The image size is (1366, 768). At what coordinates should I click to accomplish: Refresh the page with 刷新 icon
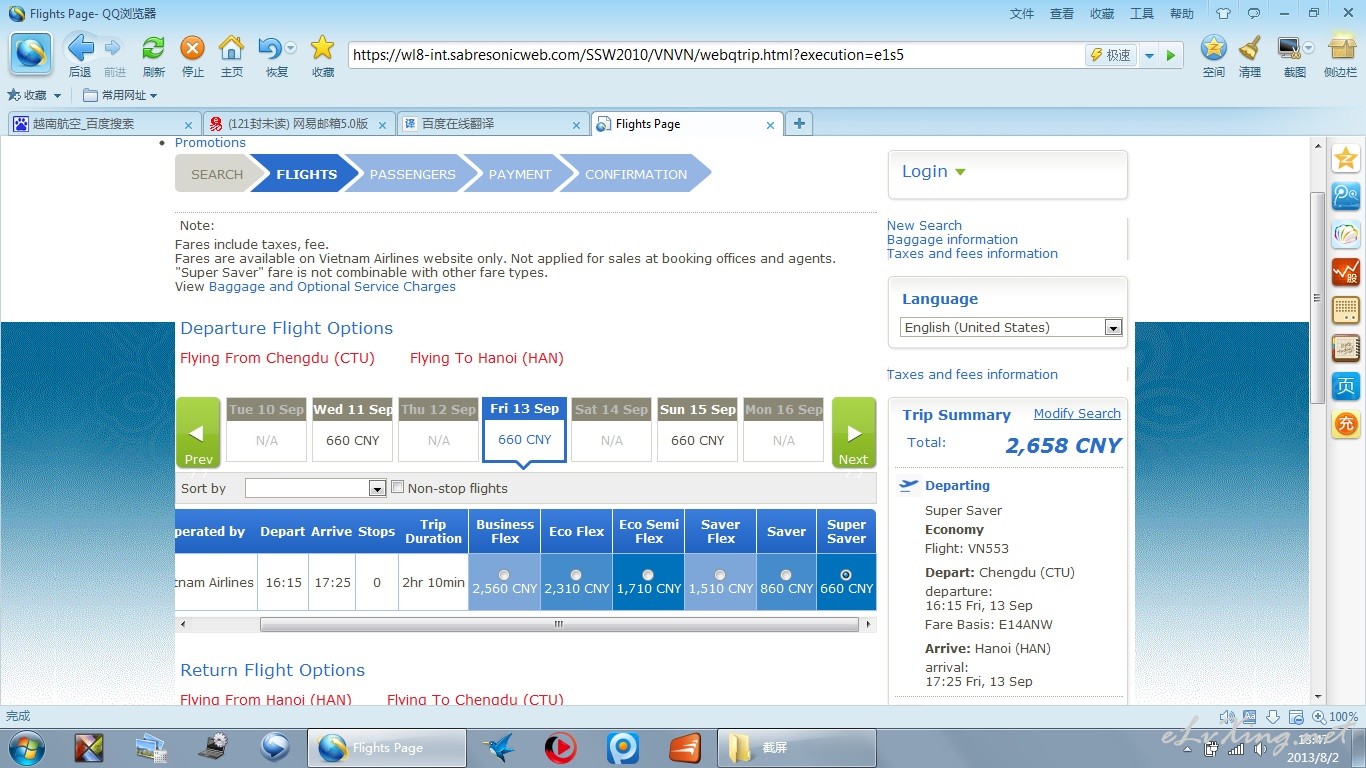click(x=153, y=47)
